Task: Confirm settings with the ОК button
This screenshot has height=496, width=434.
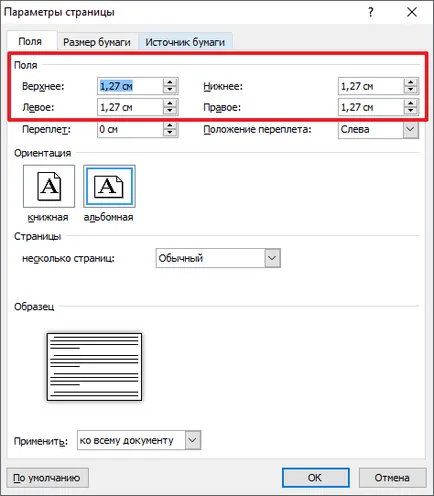Action: click(315, 478)
